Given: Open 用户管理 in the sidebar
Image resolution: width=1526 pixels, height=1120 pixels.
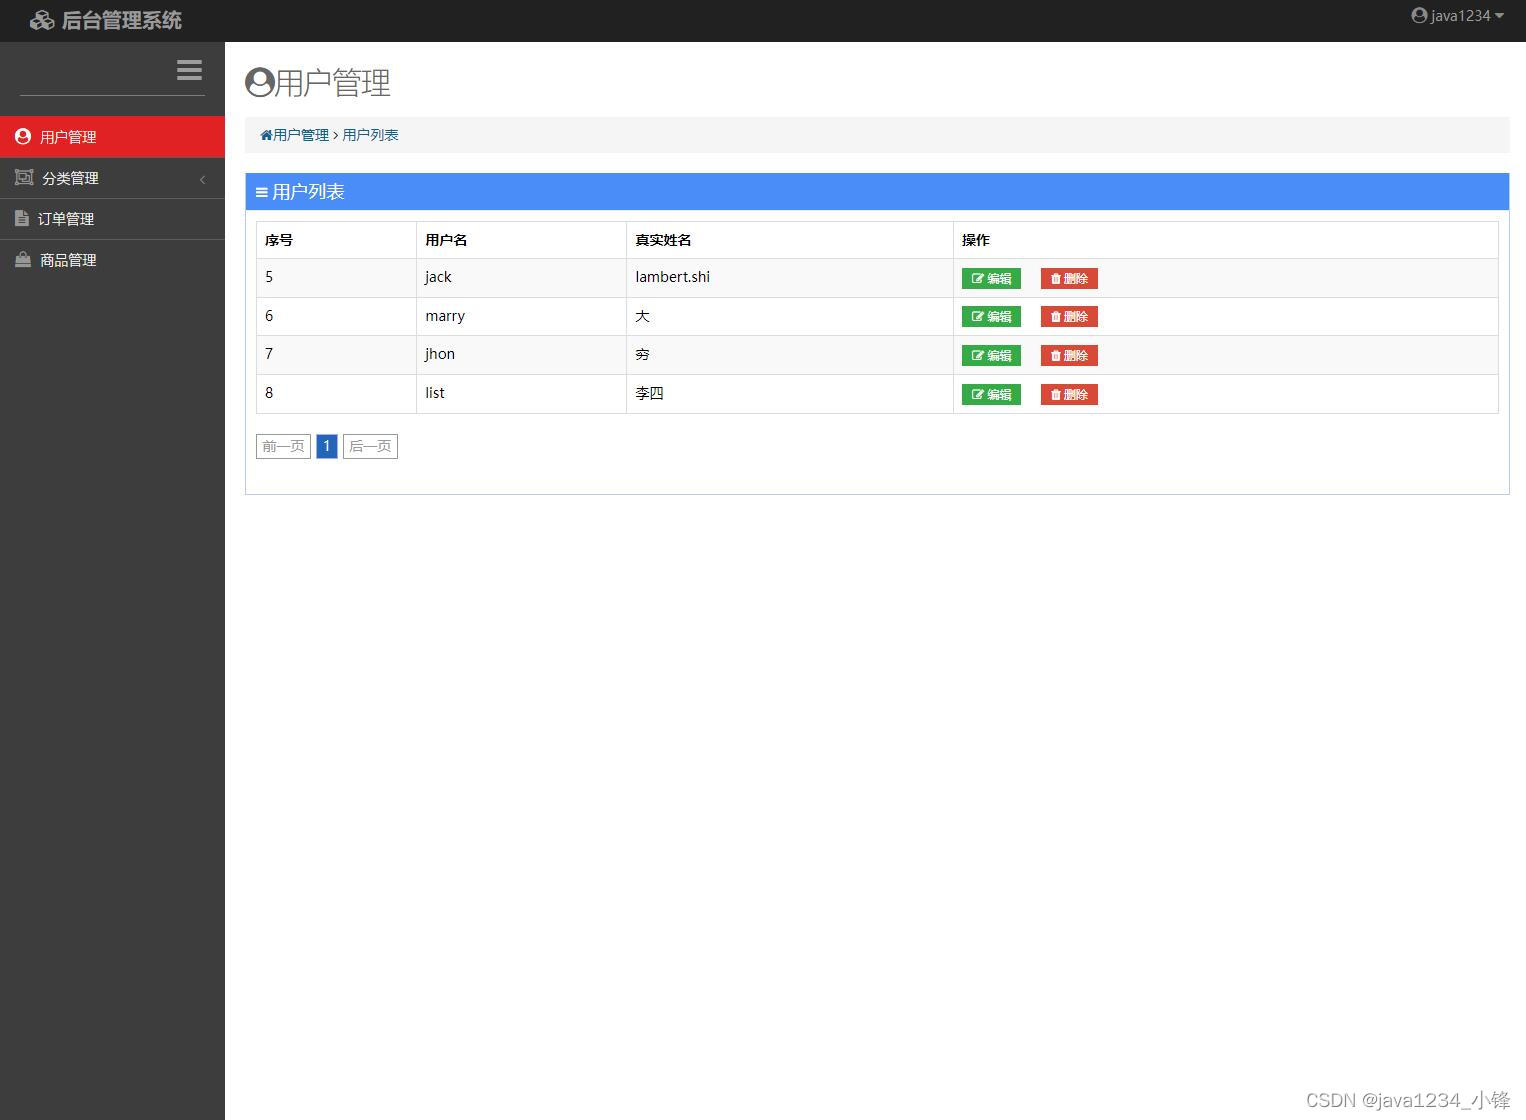Looking at the screenshot, I should [x=112, y=137].
